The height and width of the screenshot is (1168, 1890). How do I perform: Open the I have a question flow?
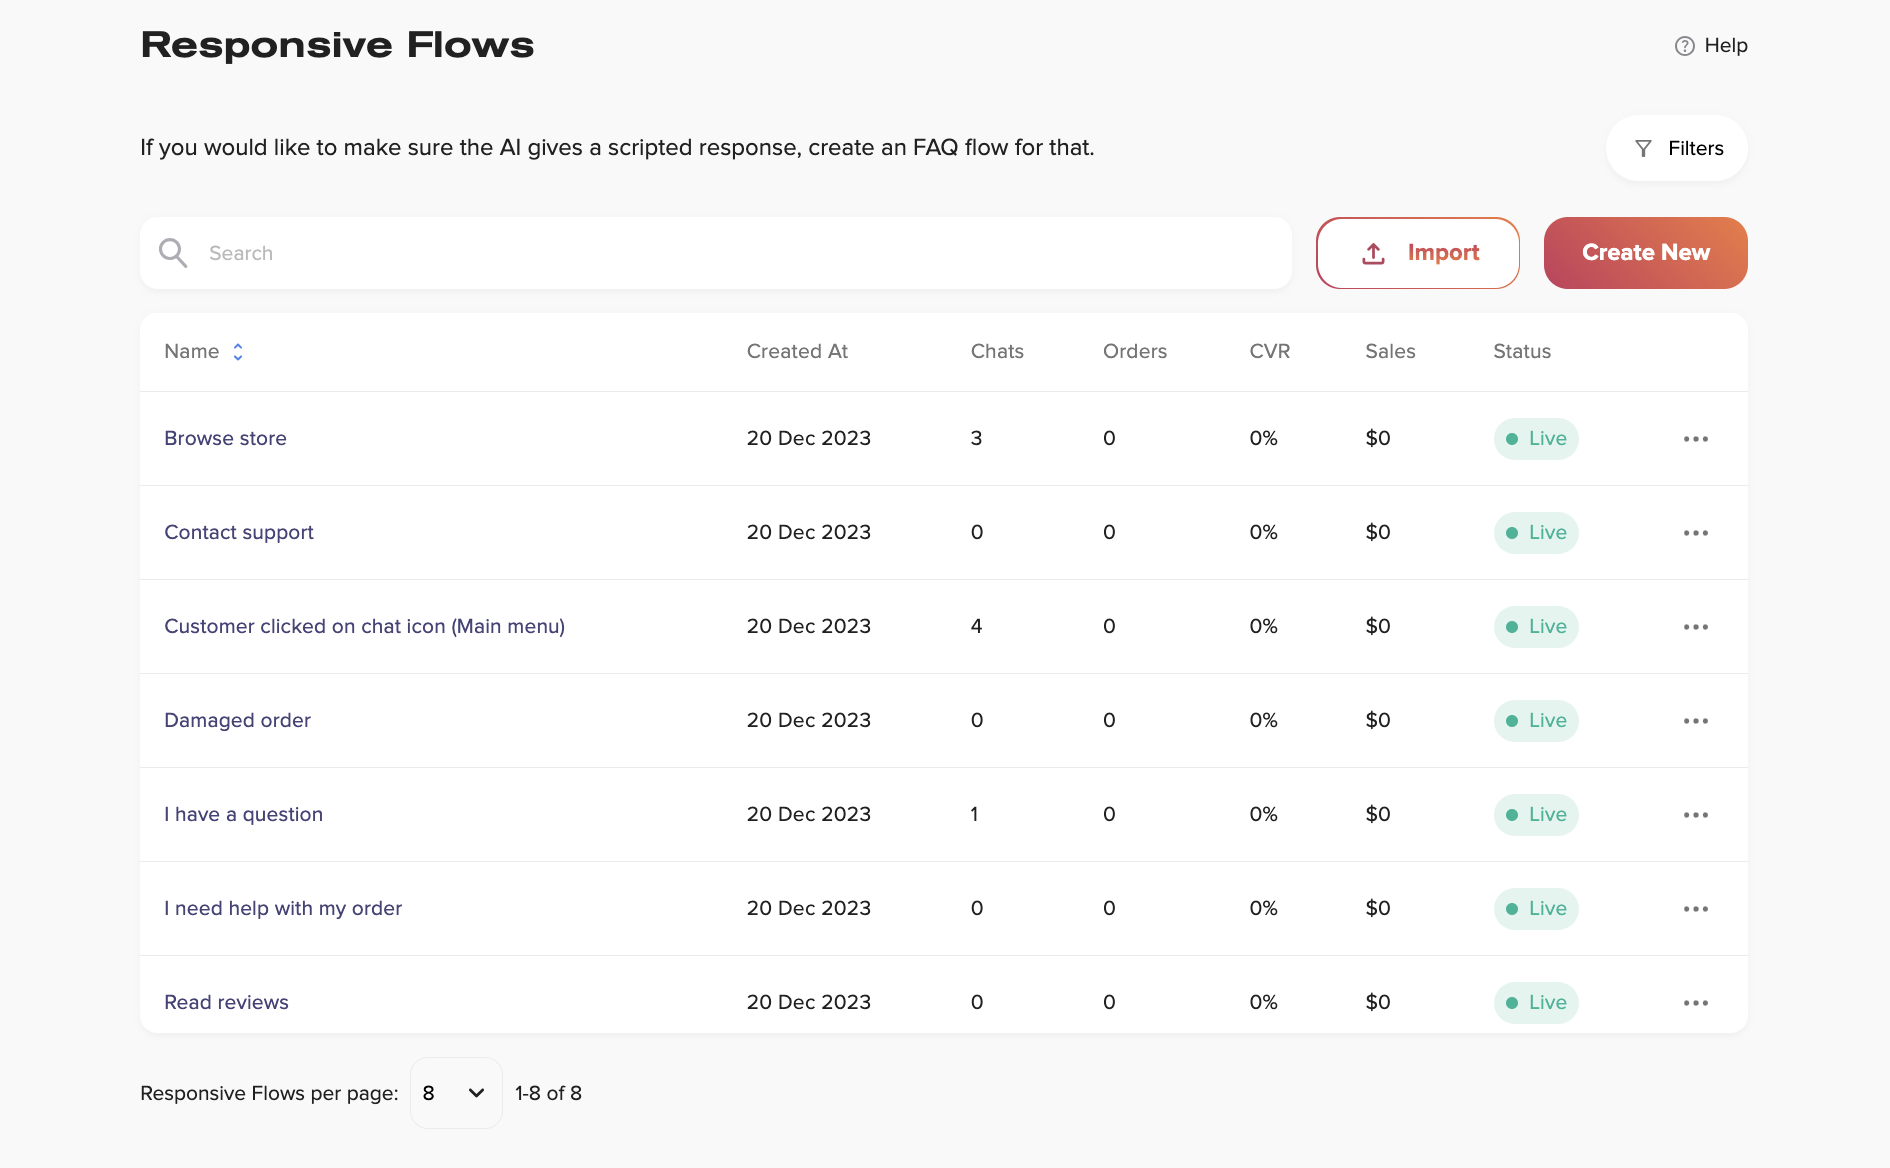[x=243, y=814]
